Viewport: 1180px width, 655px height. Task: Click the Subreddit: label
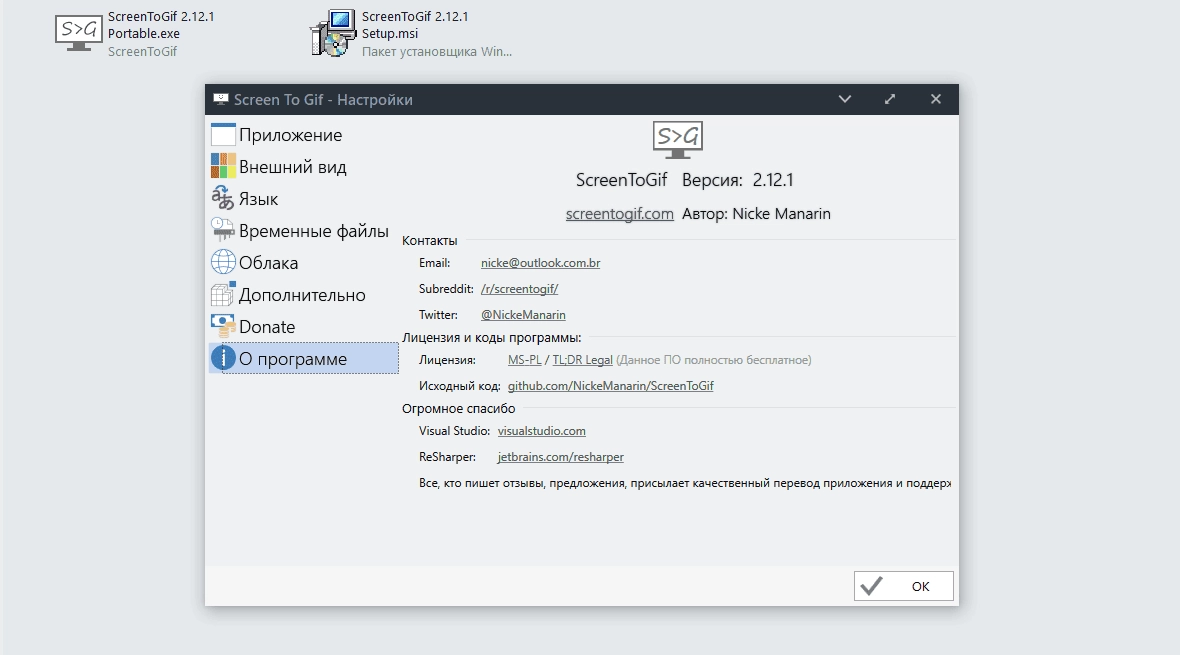pos(446,289)
